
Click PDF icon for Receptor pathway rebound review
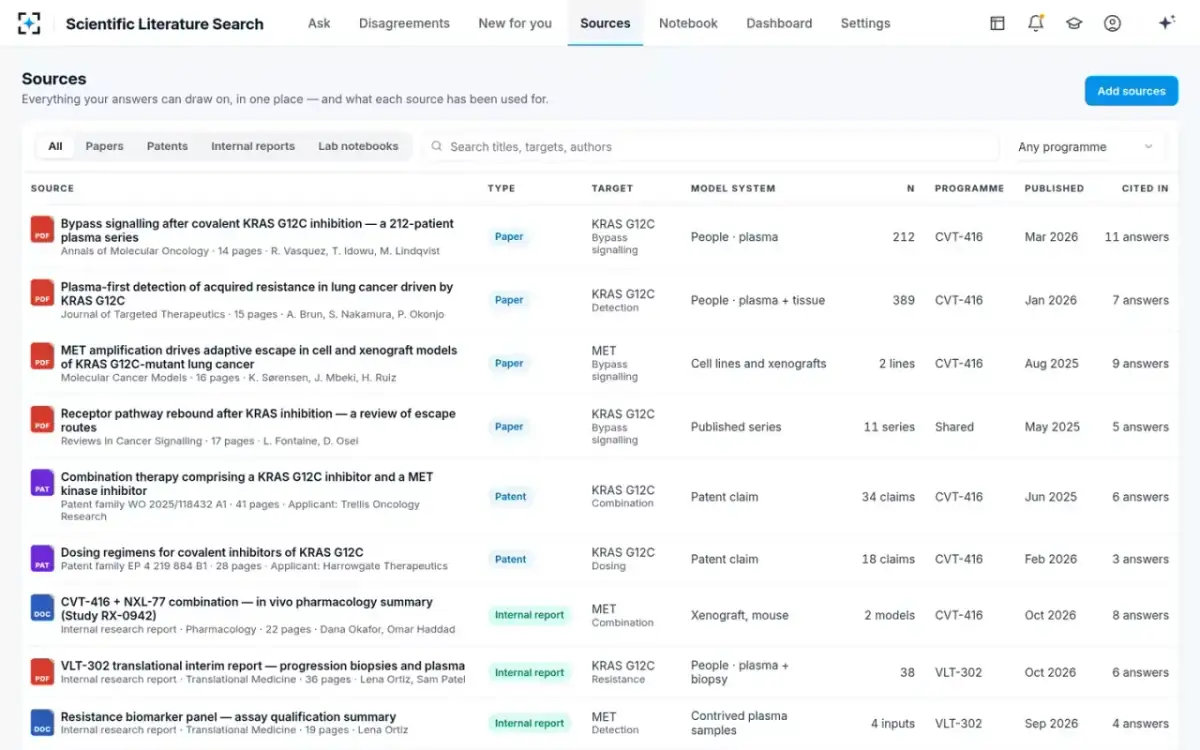(42, 420)
